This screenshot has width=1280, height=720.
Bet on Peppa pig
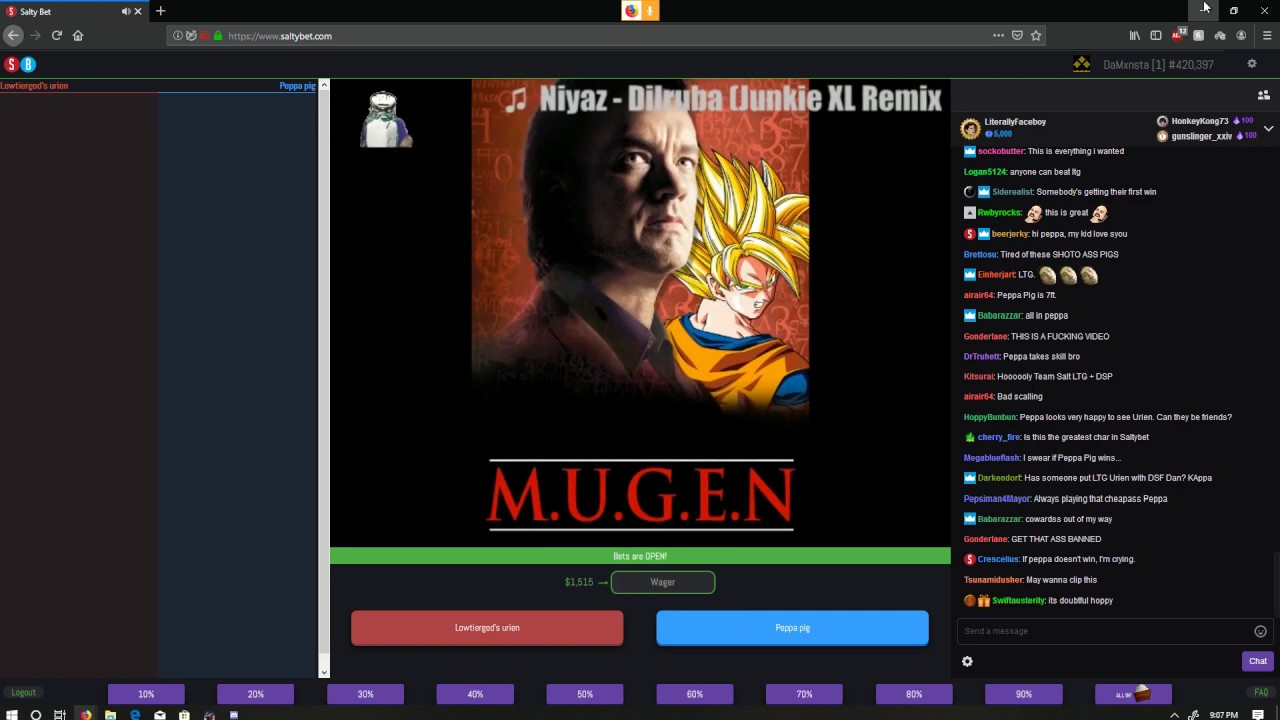point(792,628)
